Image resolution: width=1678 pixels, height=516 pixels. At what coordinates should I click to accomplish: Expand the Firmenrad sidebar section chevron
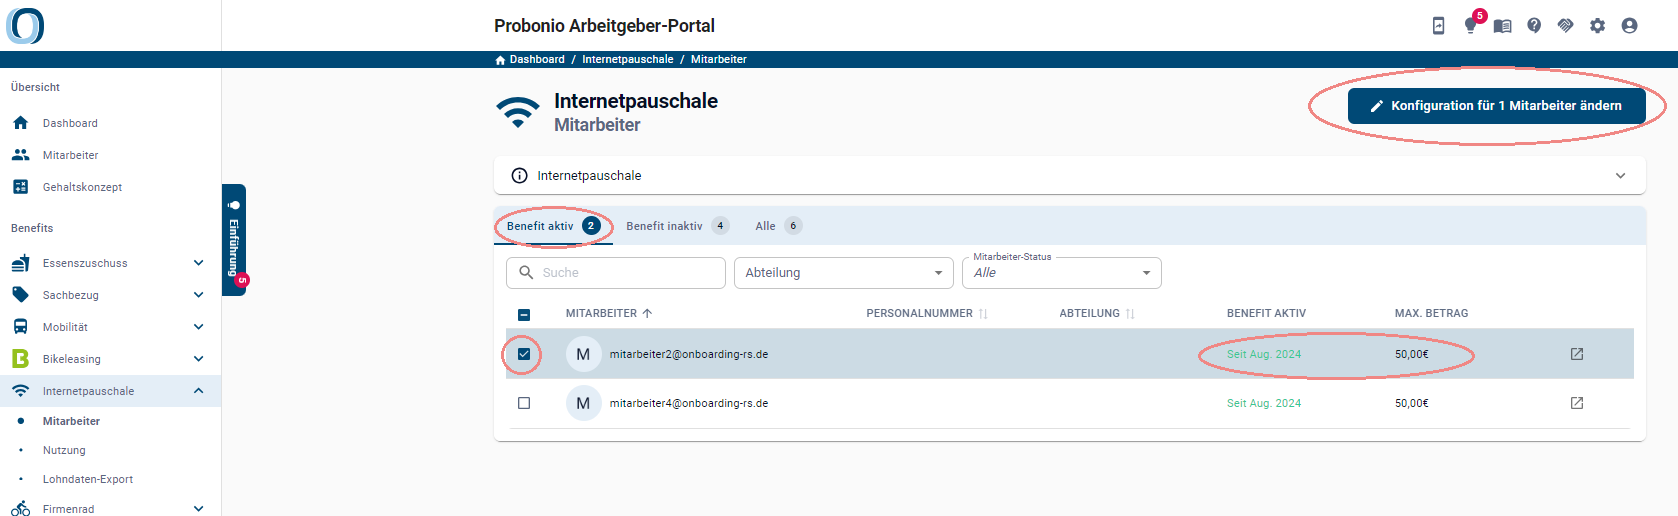point(198,509)
